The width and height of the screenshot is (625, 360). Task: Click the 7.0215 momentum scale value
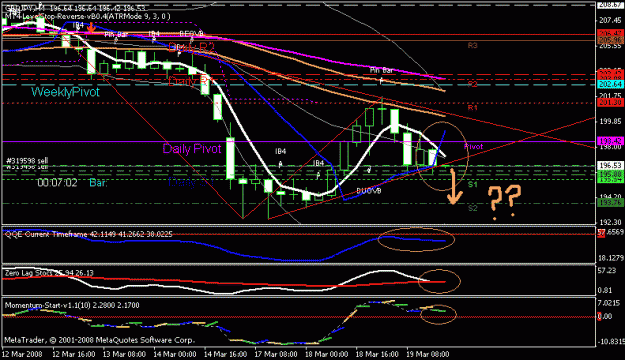tap(609, 303)
